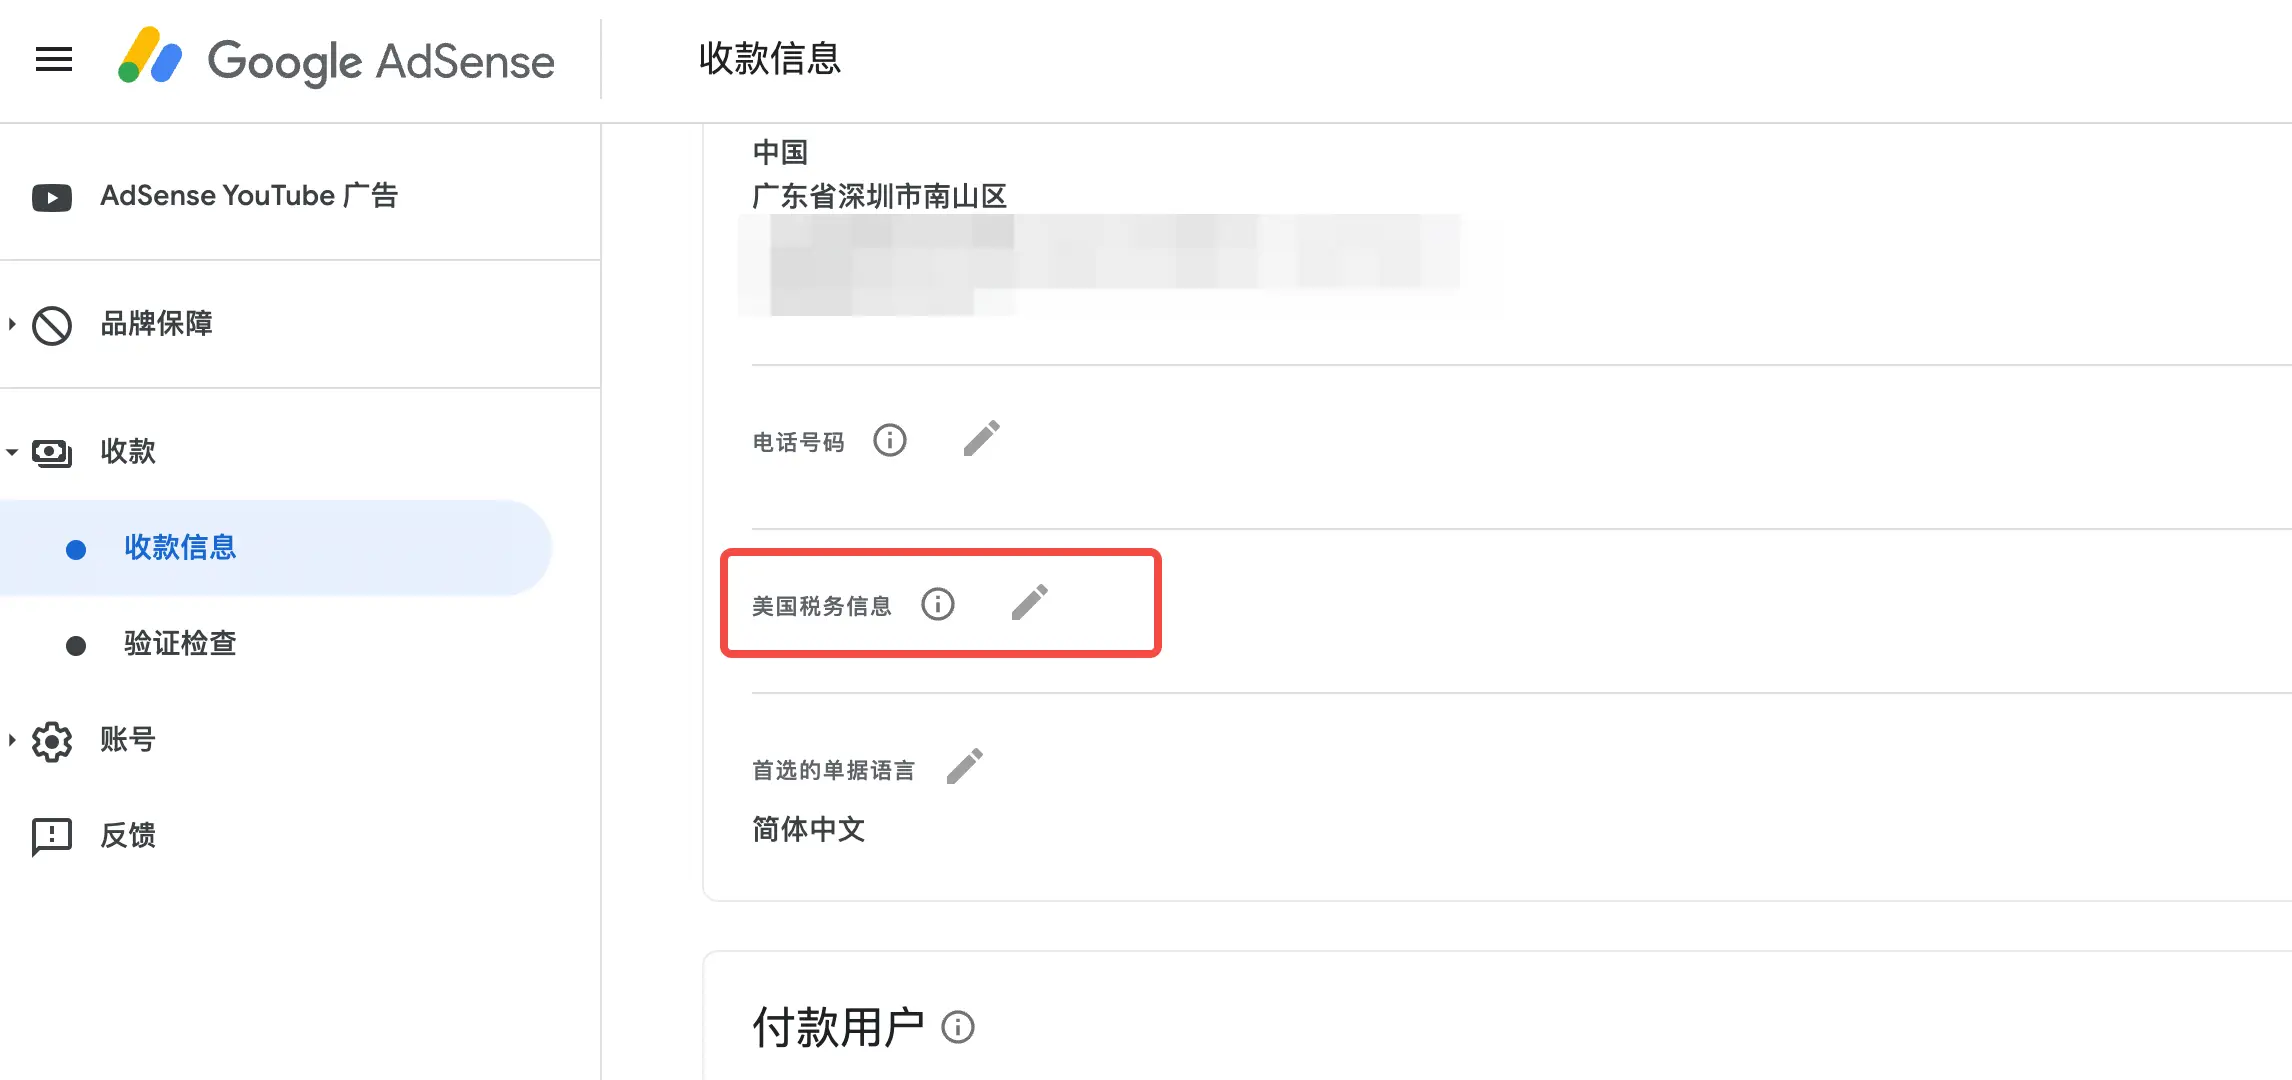
Task: Collapse the 收款 section arrow
Action: (12, 452)
